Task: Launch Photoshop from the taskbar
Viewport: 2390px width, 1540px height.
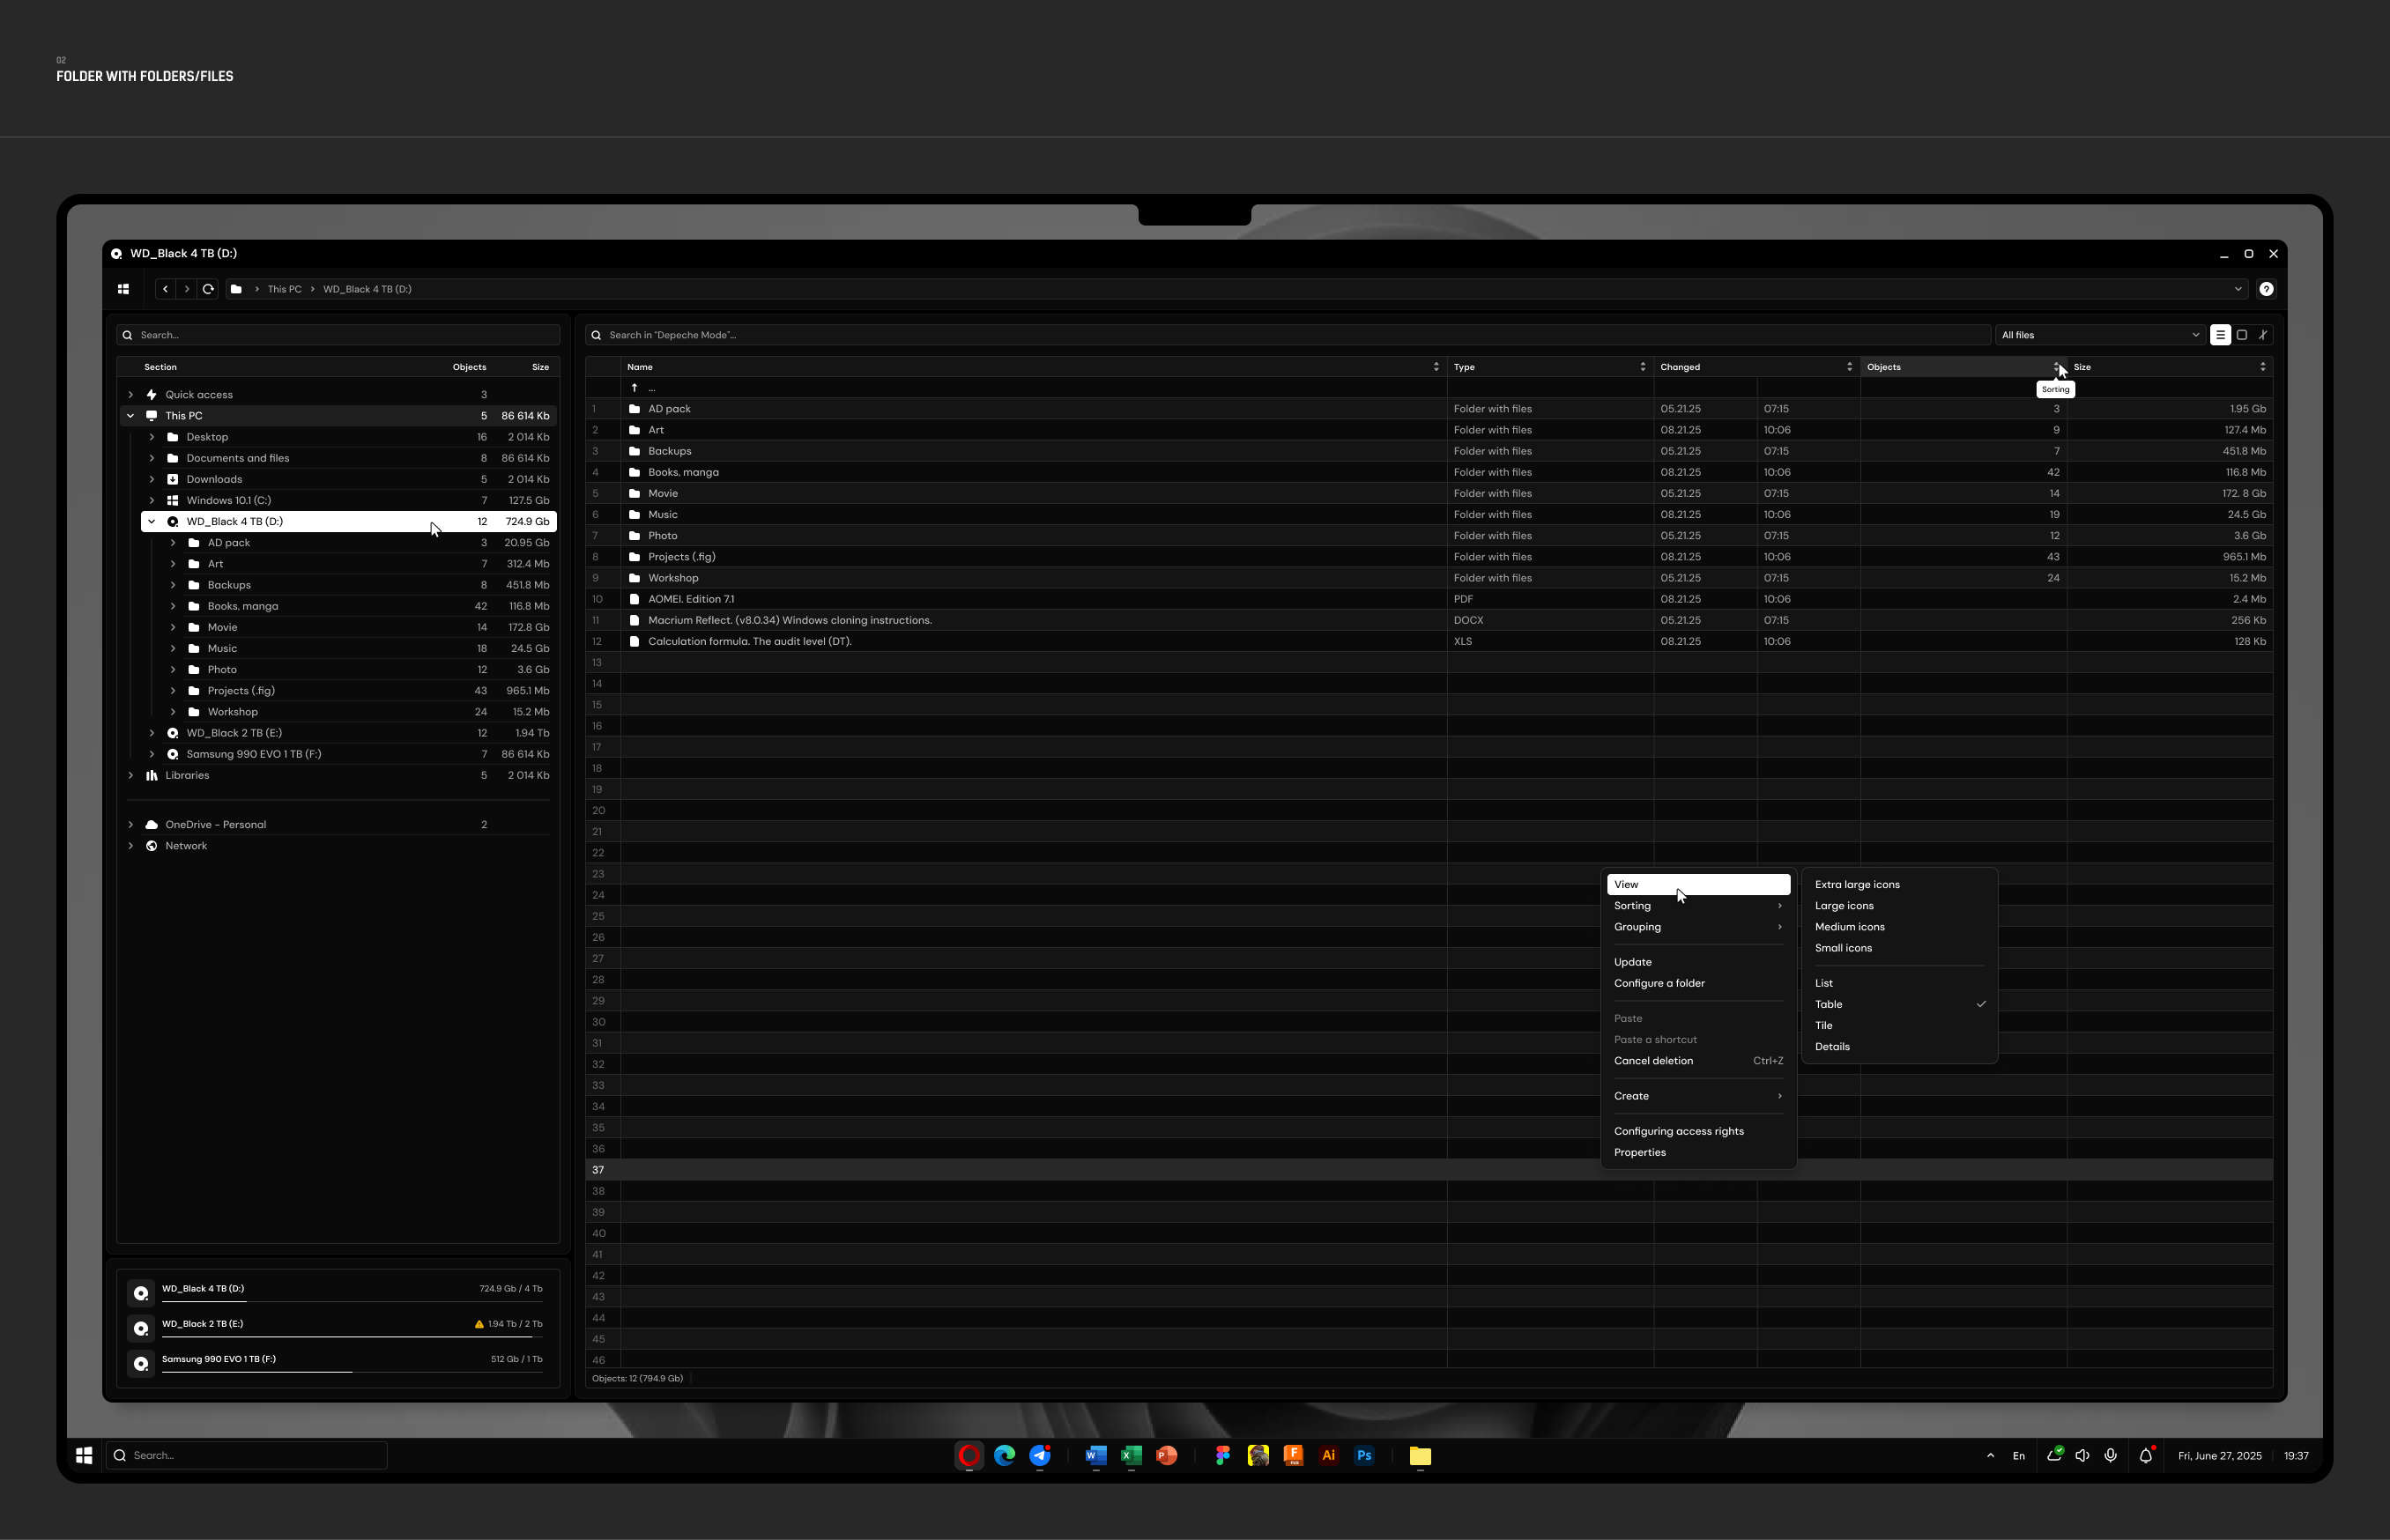Action: click(x=1365, y=1456)
